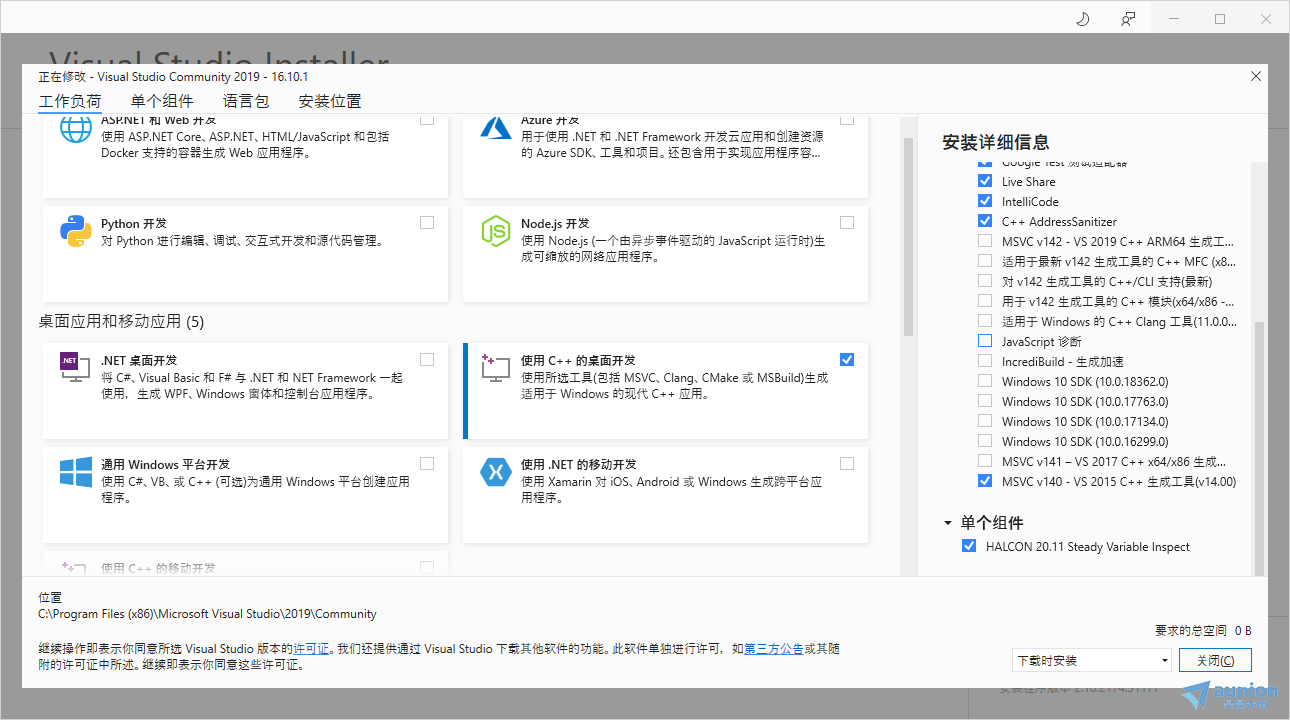Screen dimensions: 1290x720
Task: Check Windows 10 SDK (10.0.17134.0)
Action: click(985, 421)
